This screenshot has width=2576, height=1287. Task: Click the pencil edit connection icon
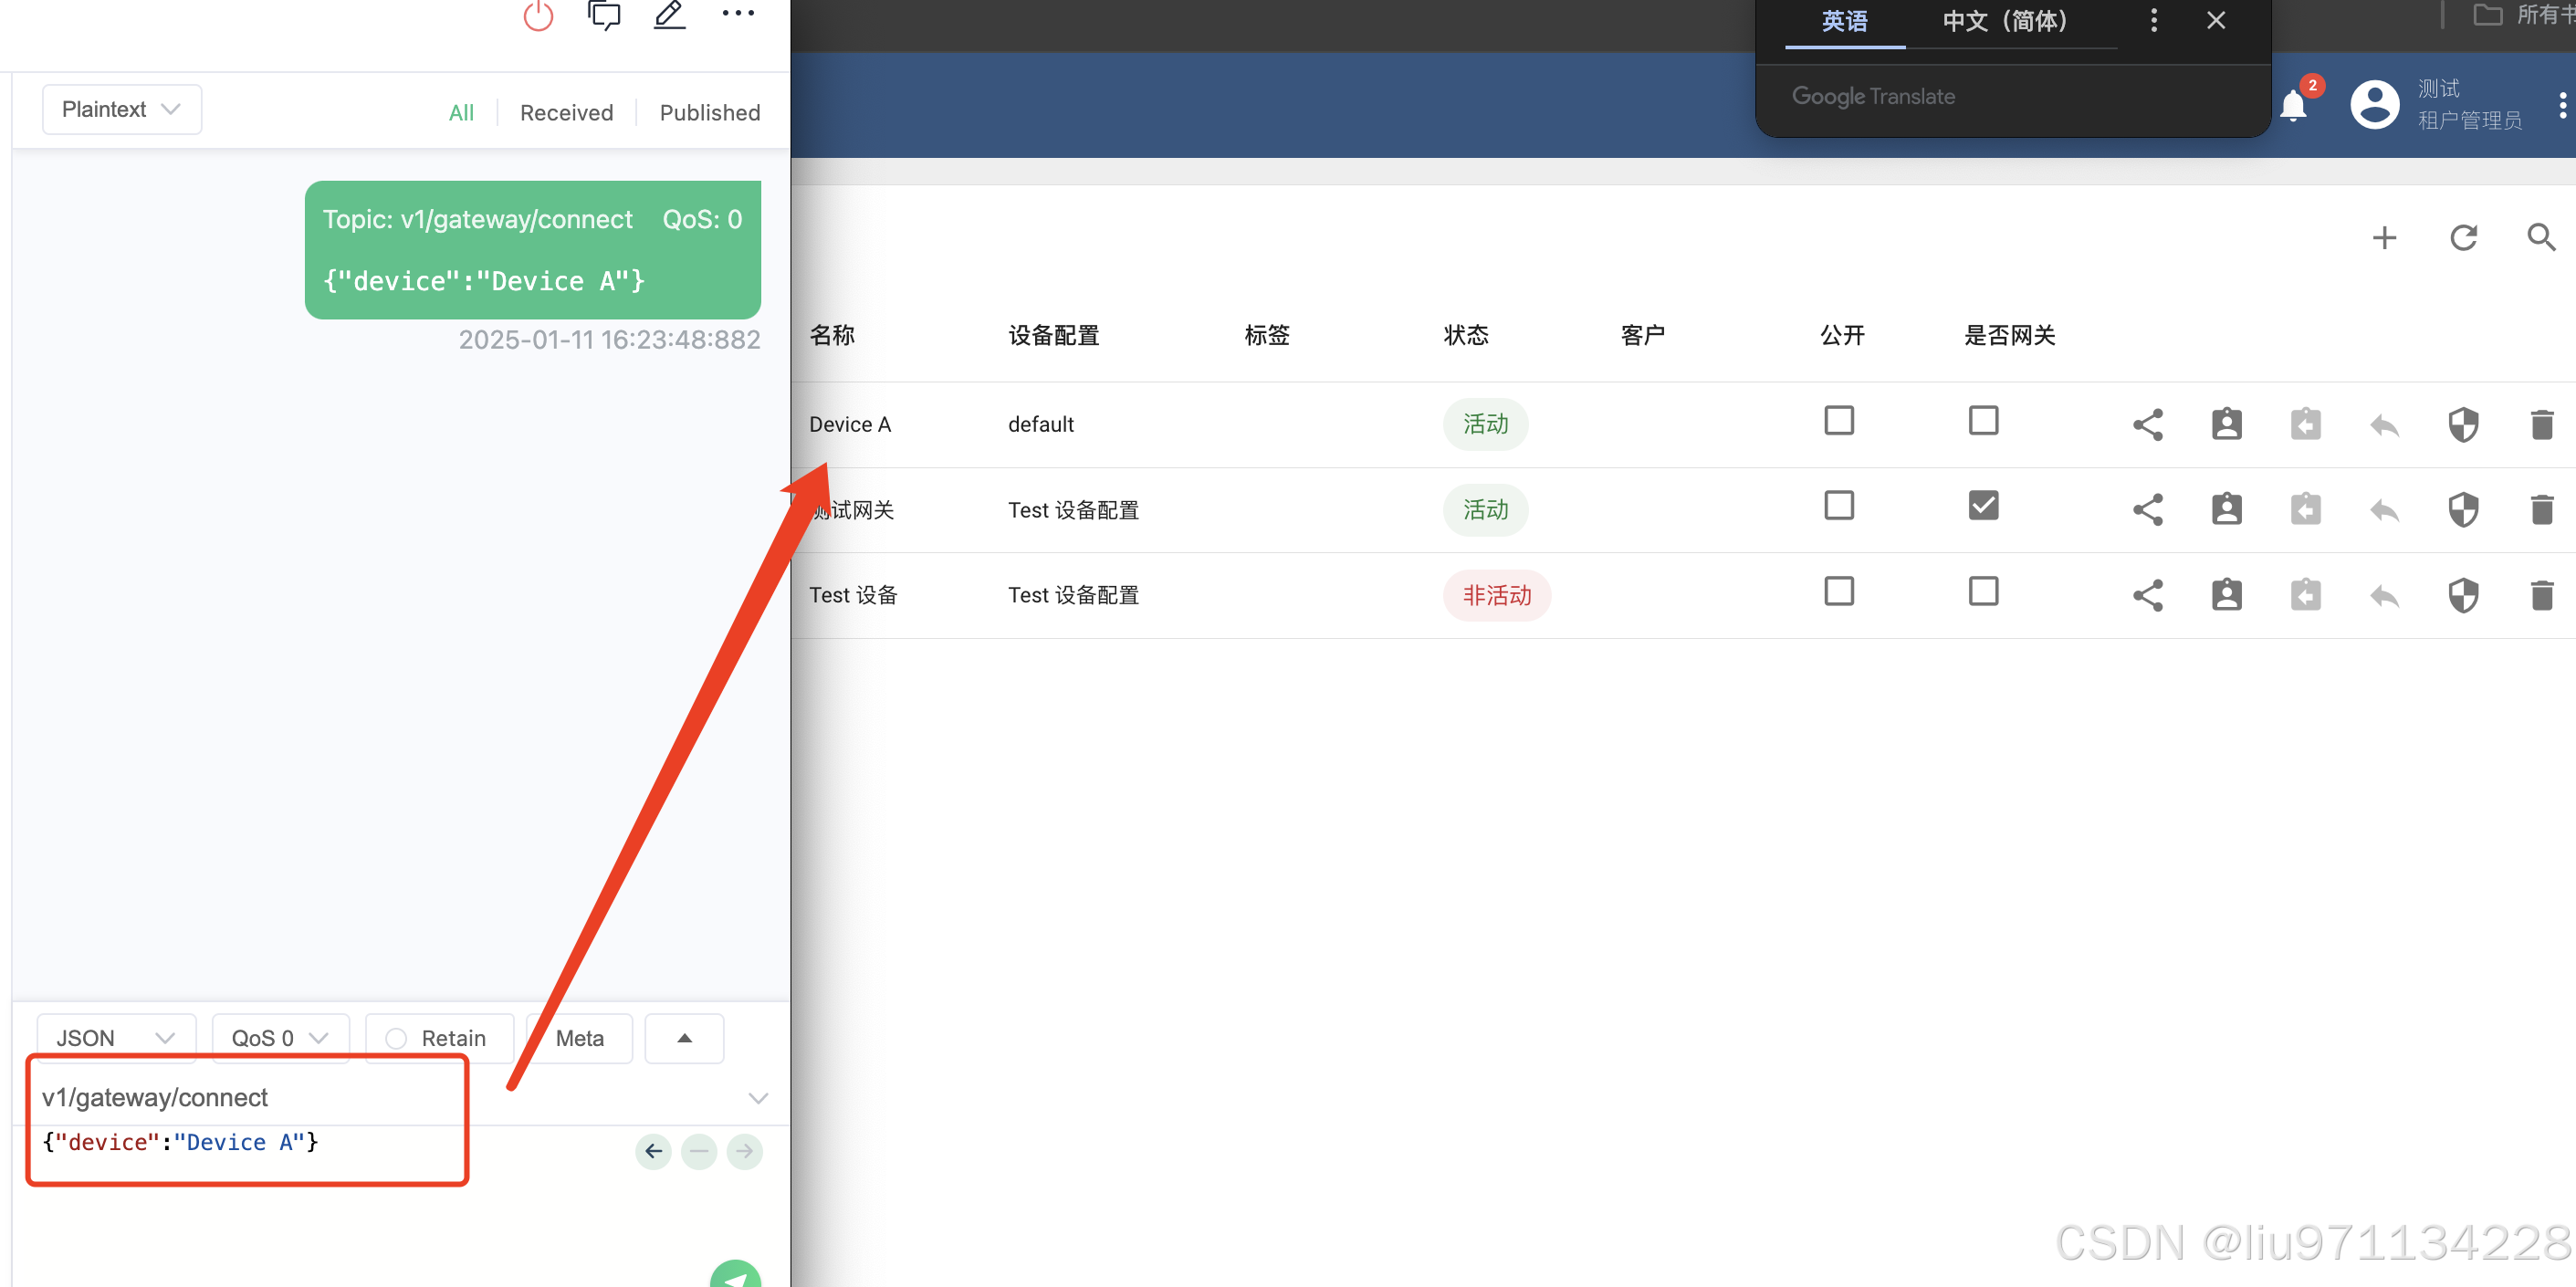point(669,15)
